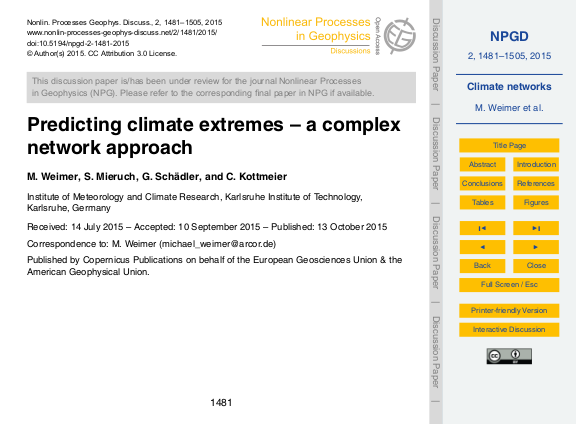Click the author list line
This screenshot has width=576, height=424.
(x=157, y=177)
